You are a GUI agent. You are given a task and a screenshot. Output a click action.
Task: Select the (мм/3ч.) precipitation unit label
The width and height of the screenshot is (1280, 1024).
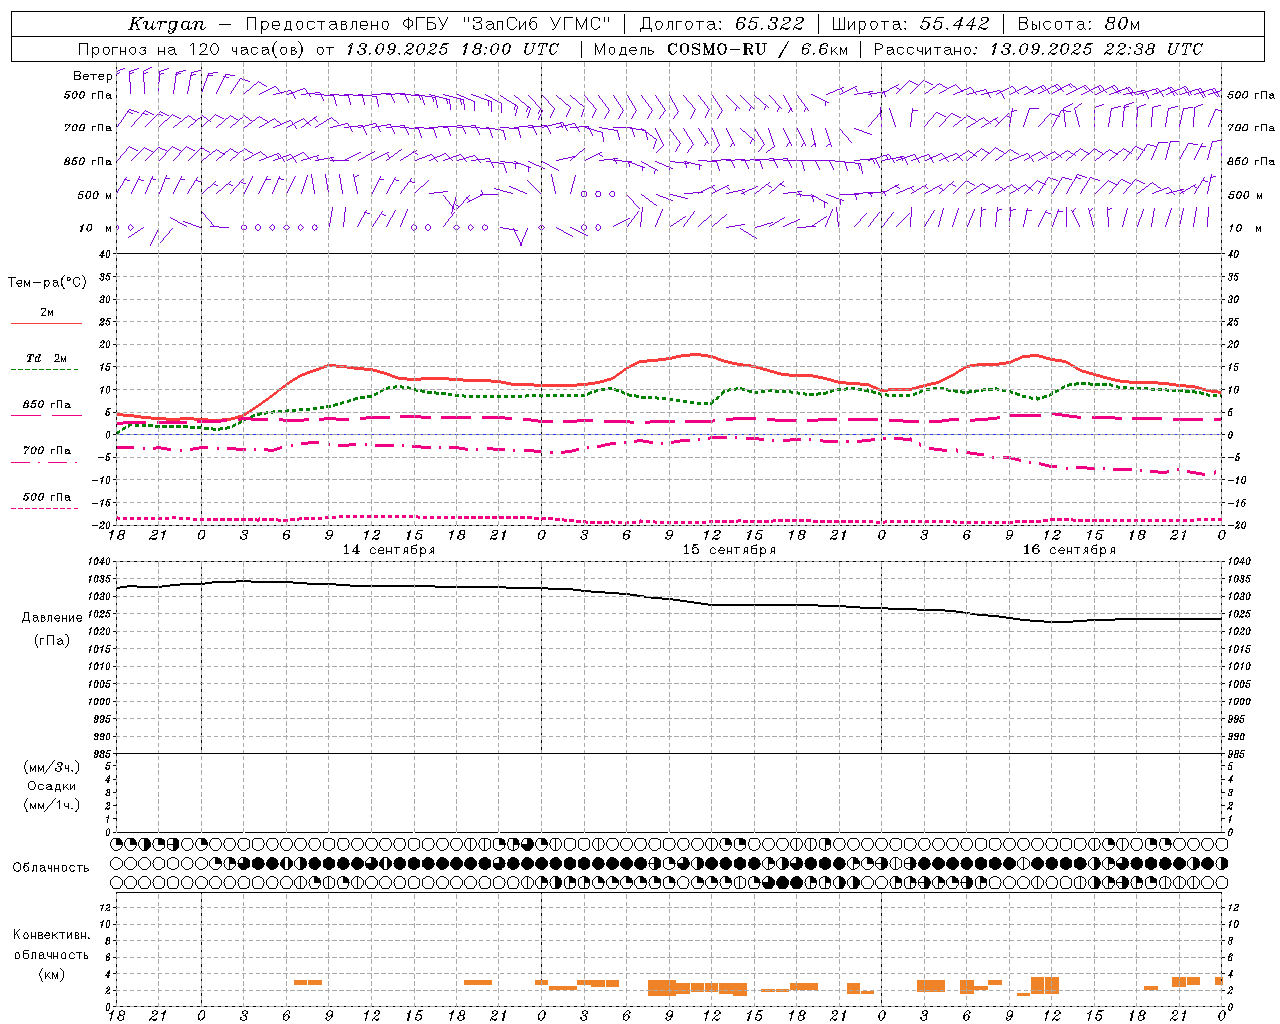point(52,767)
